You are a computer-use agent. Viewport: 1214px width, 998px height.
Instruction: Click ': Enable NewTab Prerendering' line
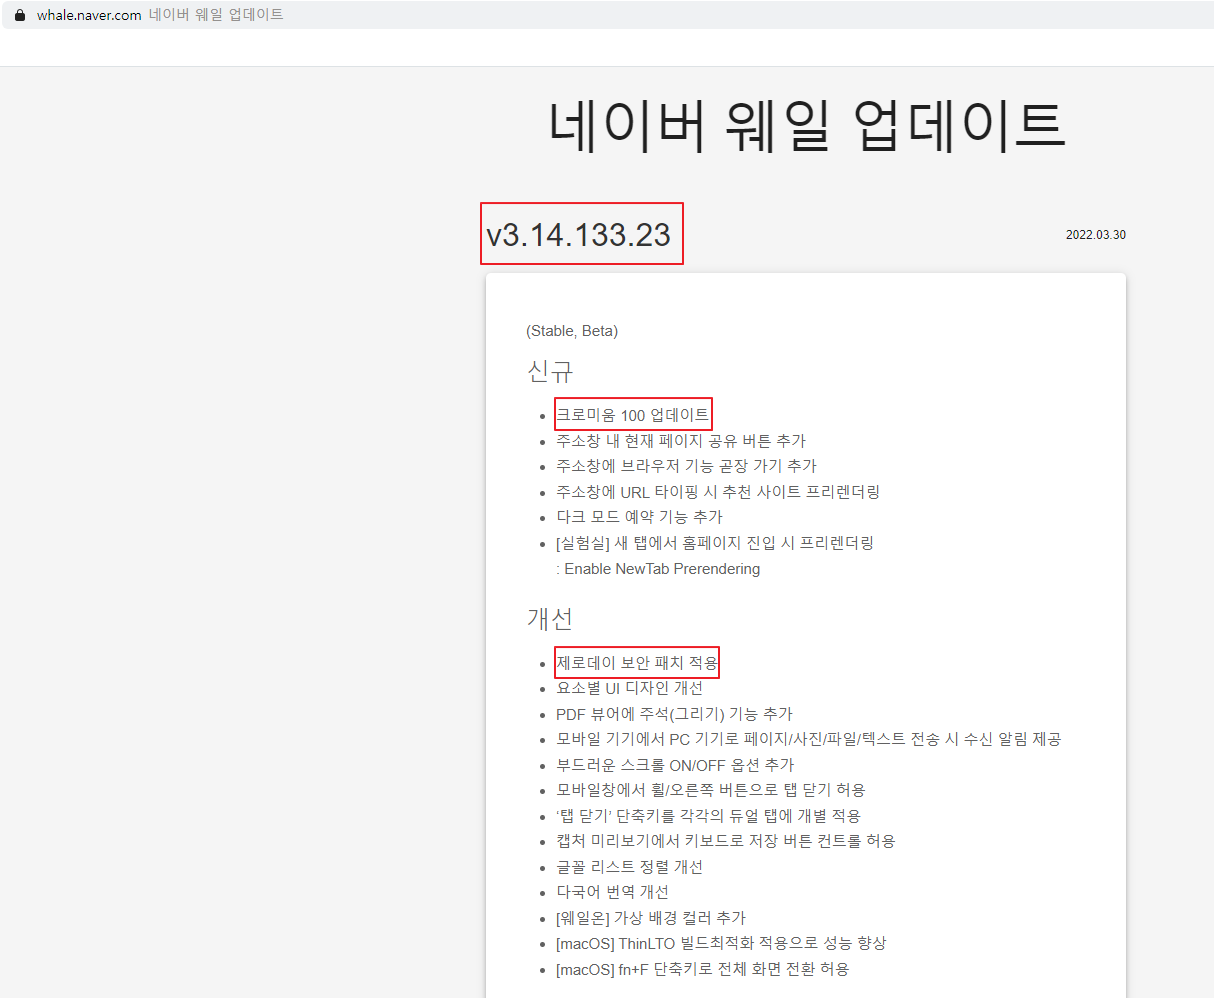[x=658, y=569]
